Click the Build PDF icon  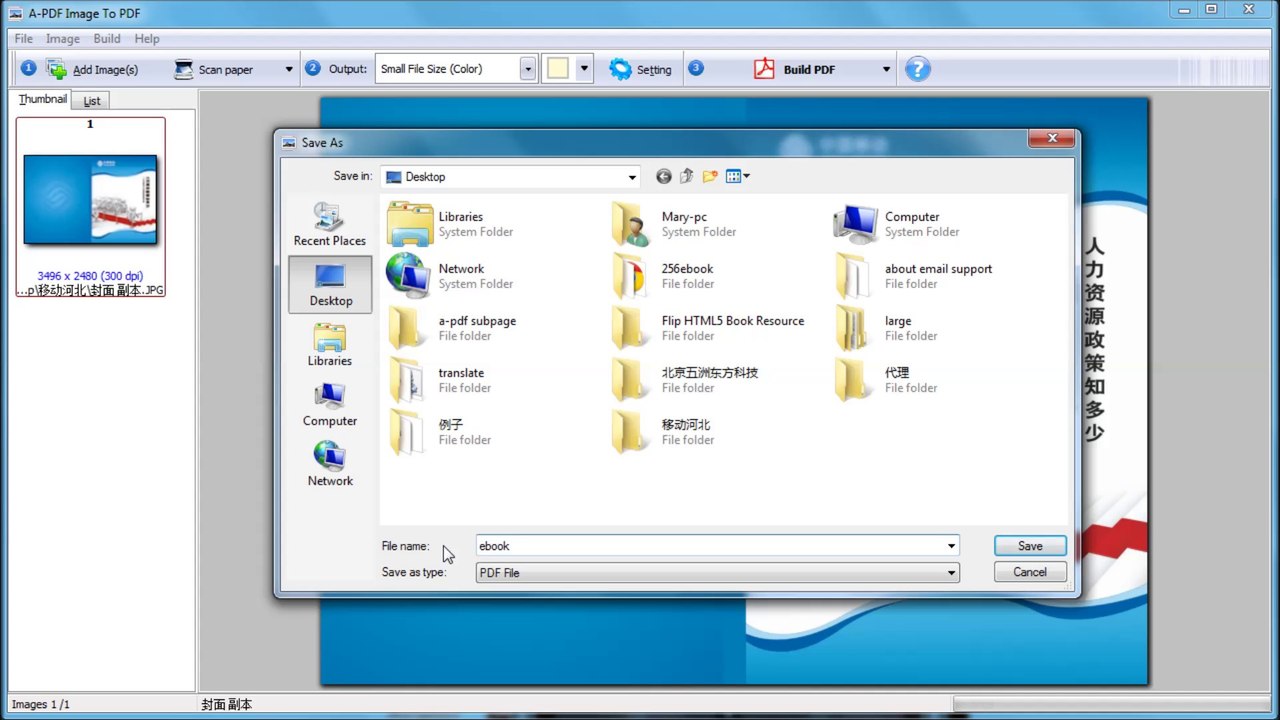point(765,69)
